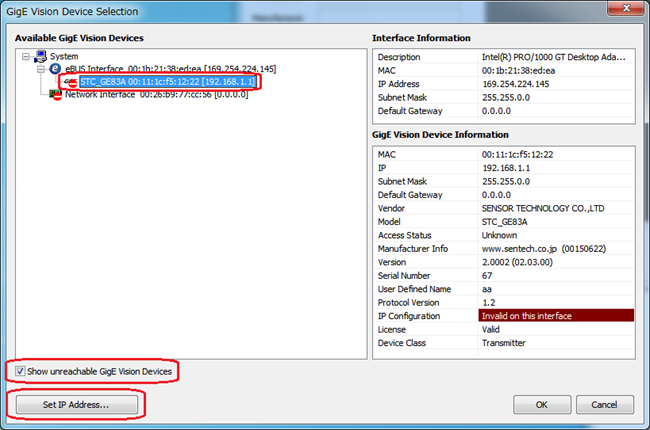Open the Set IP Address dialog
Screen dimensions: 650x430
[x=76, y=405]
